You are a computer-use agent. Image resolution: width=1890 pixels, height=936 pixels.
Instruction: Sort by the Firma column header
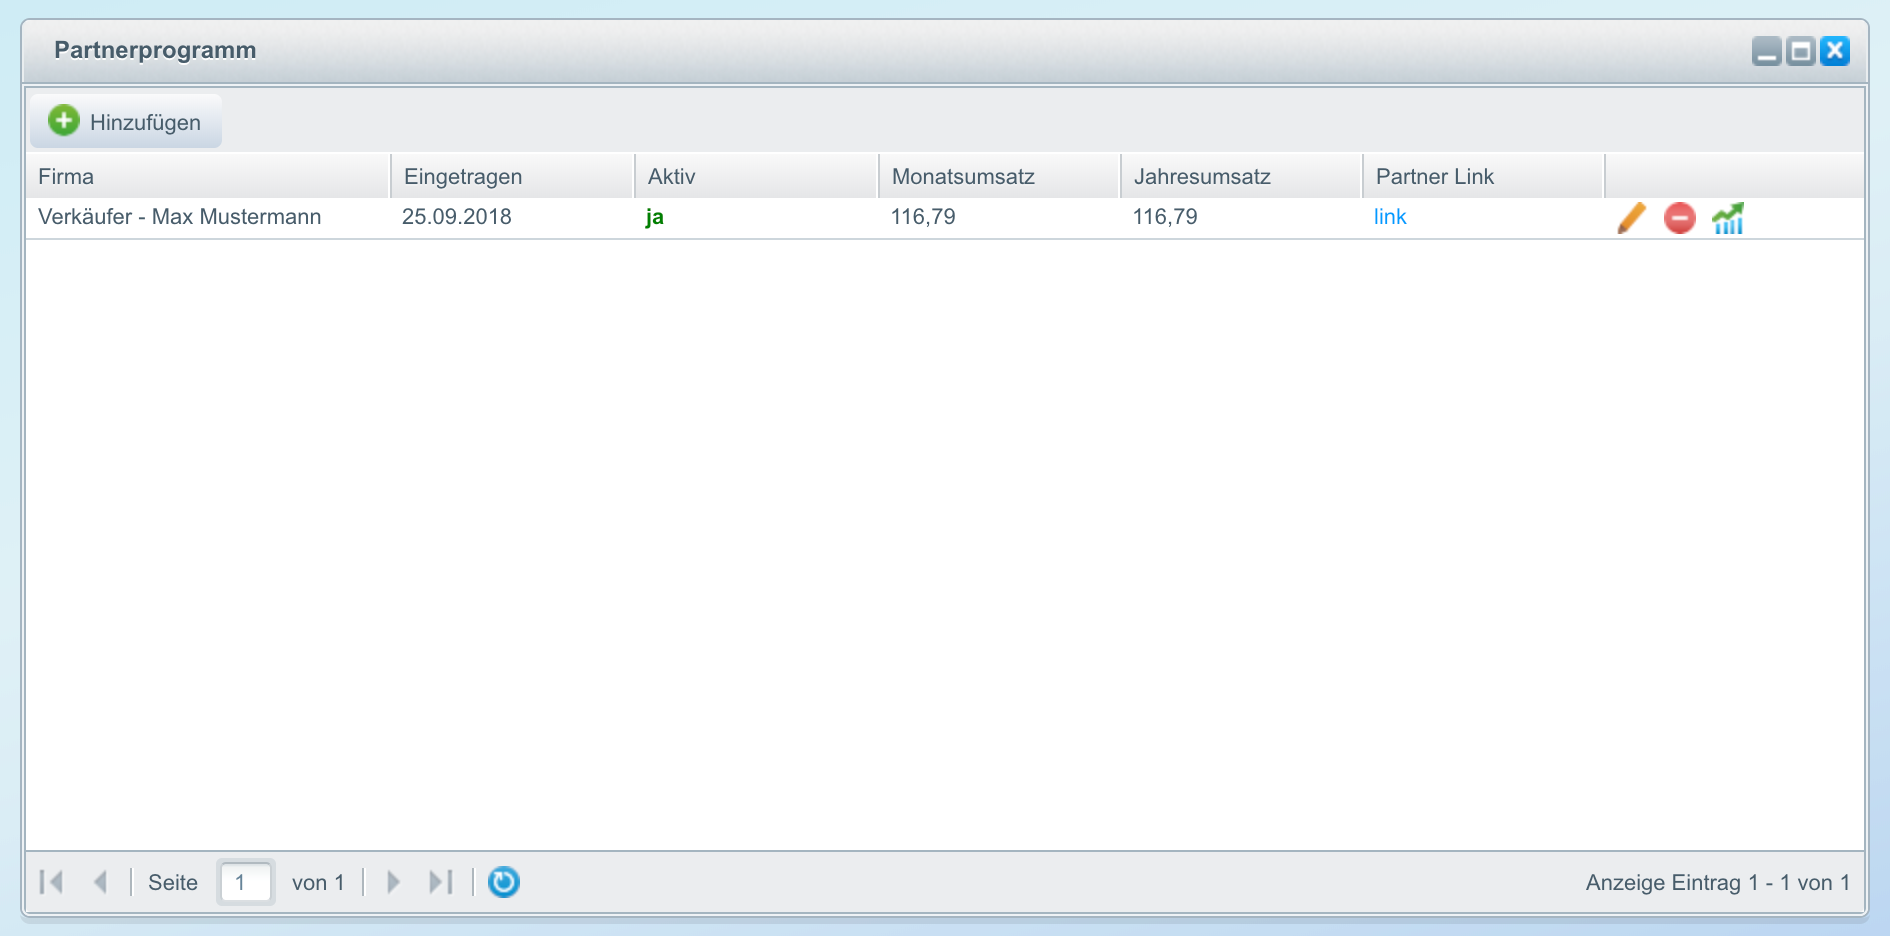click(208, 176)
